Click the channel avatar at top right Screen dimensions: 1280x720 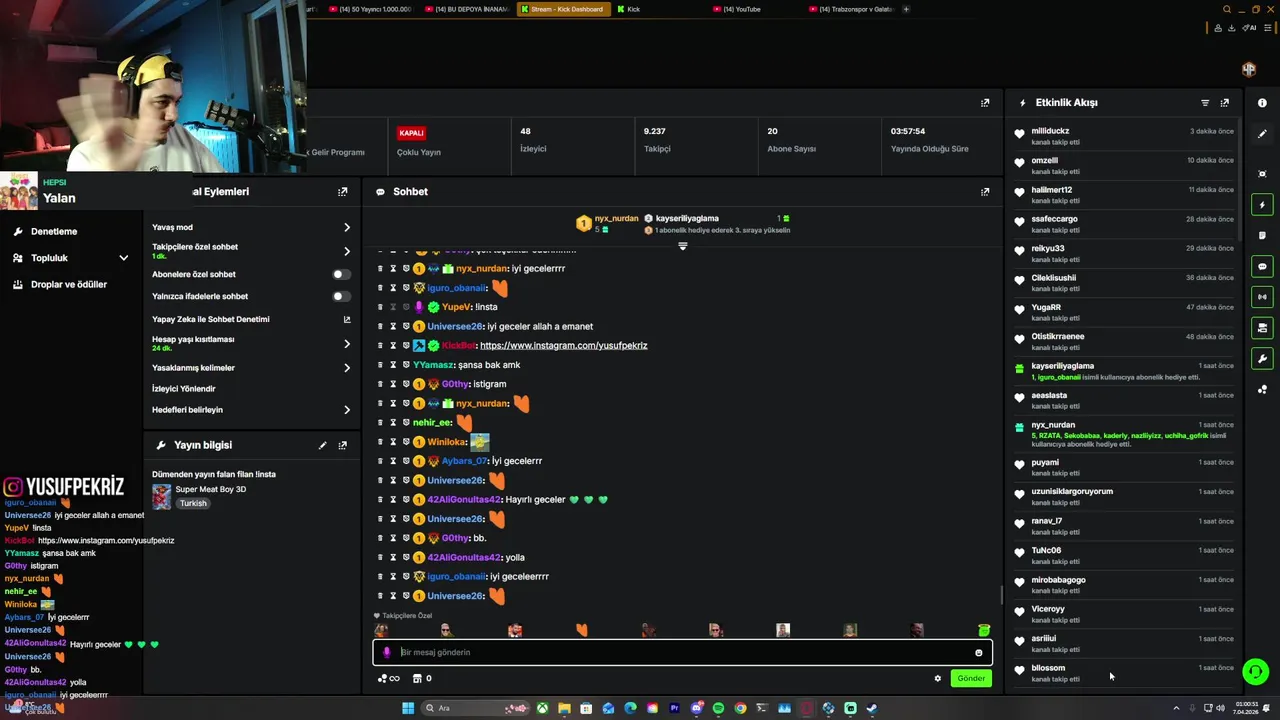[1249, 69]
